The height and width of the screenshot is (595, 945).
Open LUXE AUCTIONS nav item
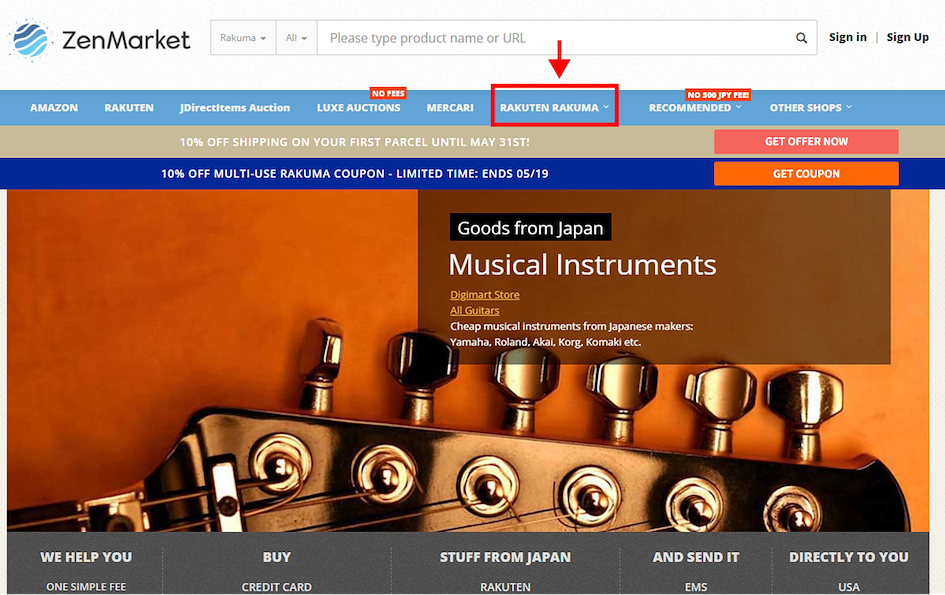[359, 108]
